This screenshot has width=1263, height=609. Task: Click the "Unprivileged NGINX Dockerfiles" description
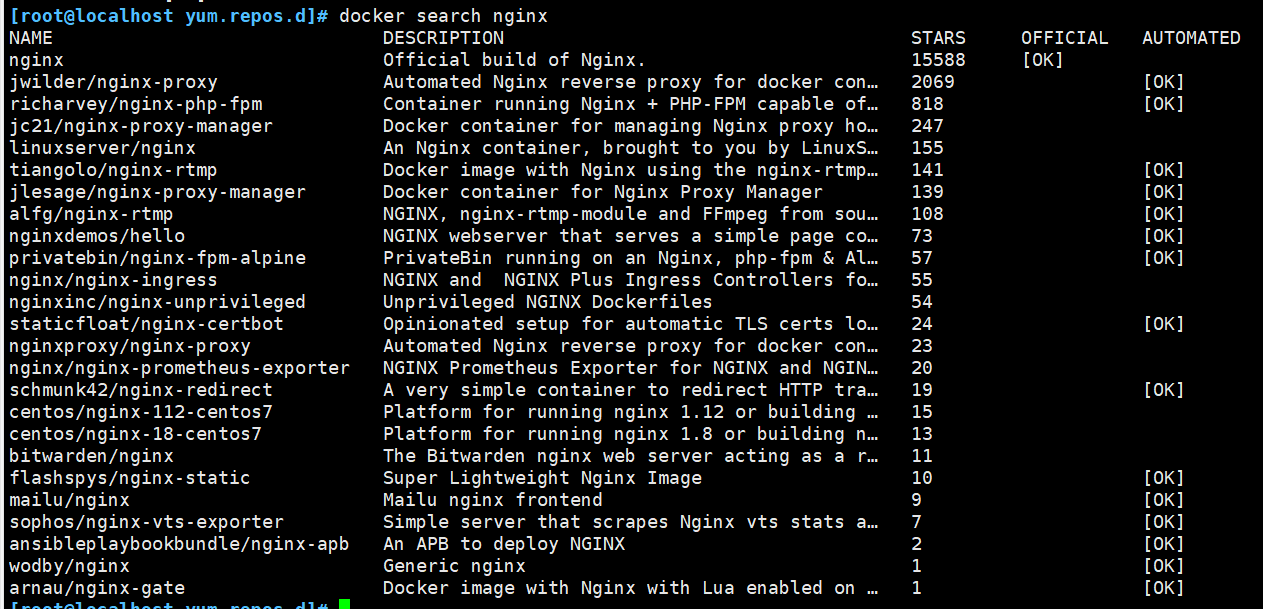click(x=547, y=302)
